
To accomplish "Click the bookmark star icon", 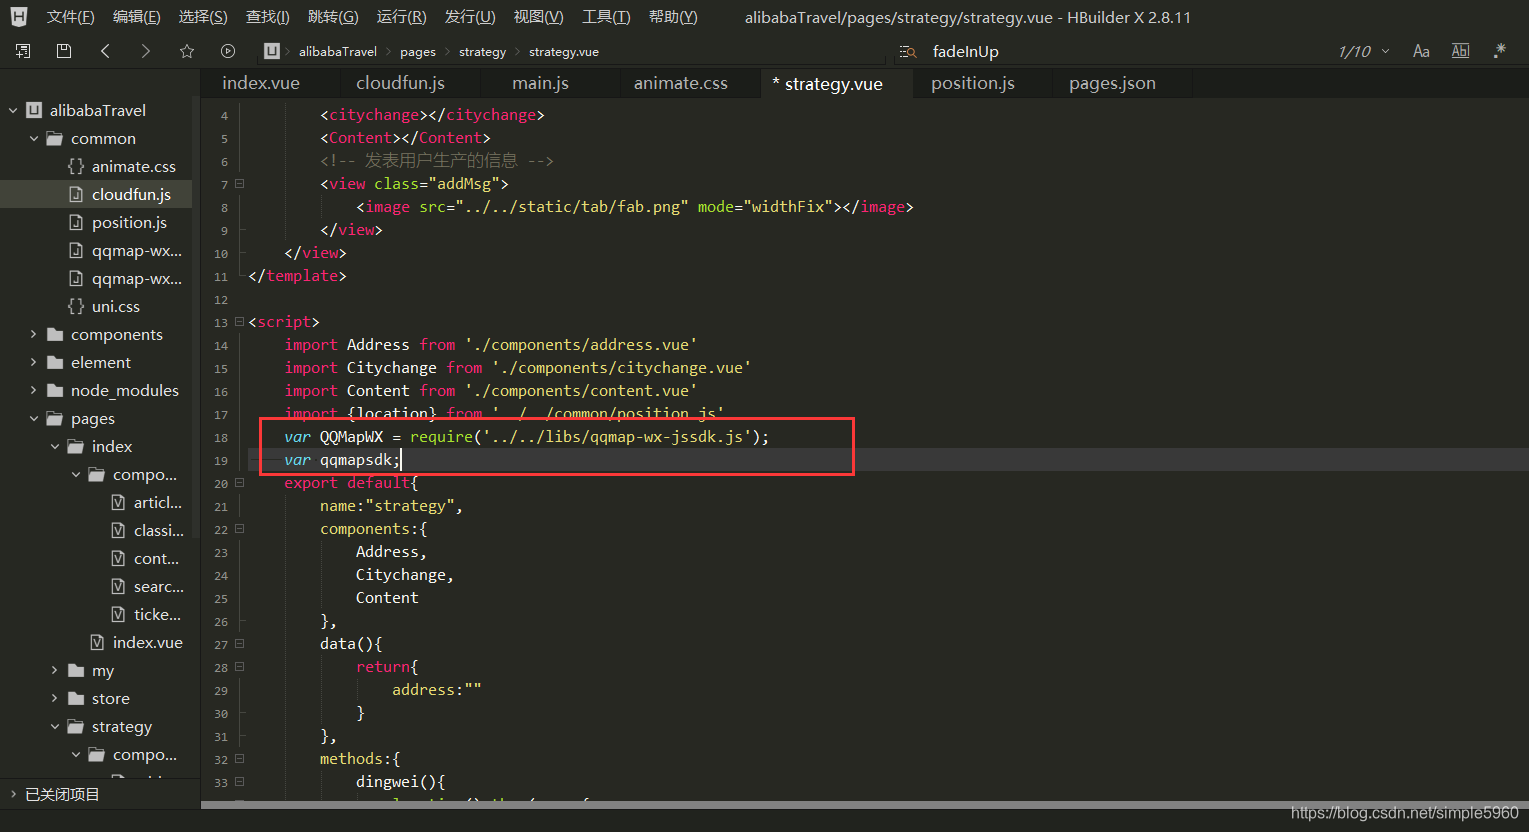I will [x=187, y=51].
